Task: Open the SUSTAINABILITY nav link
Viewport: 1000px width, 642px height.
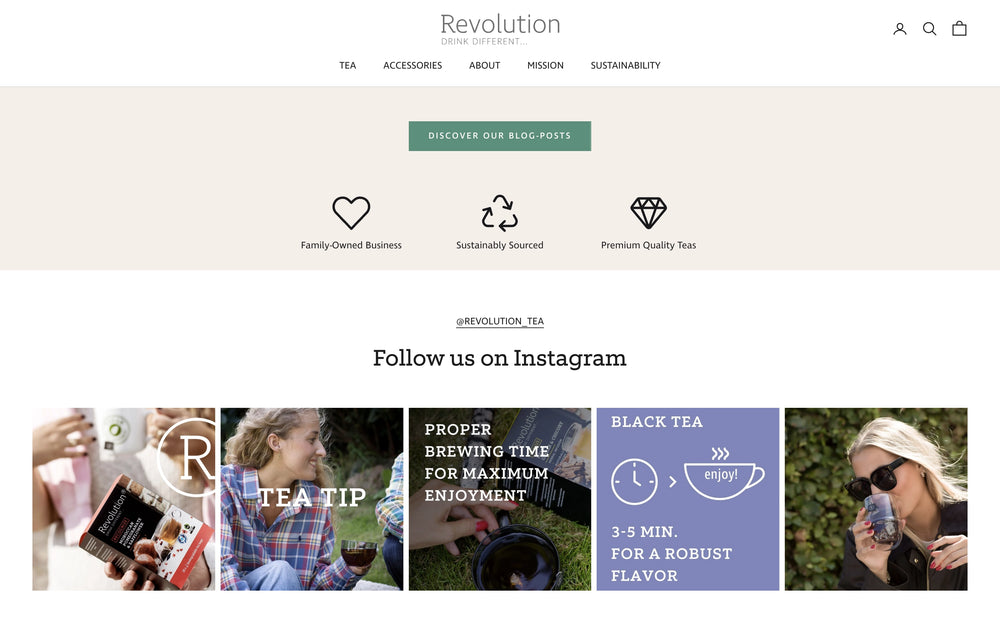Action: tap(626, 65)
